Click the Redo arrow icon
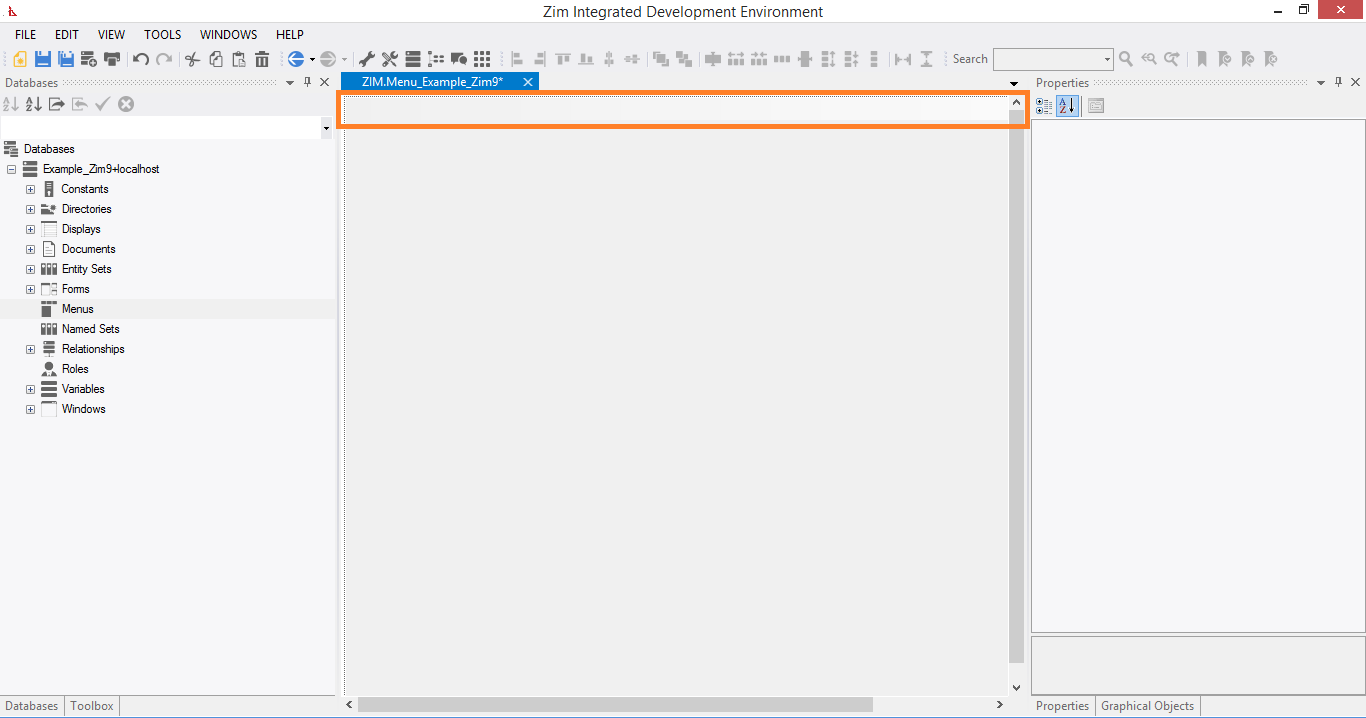 point(164,59)
